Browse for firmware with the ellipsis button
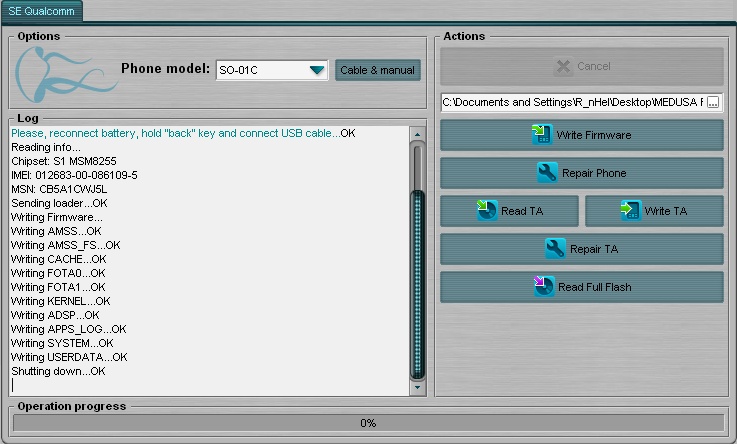The width and height of the screenshot is (737, 447). [713, 102]
